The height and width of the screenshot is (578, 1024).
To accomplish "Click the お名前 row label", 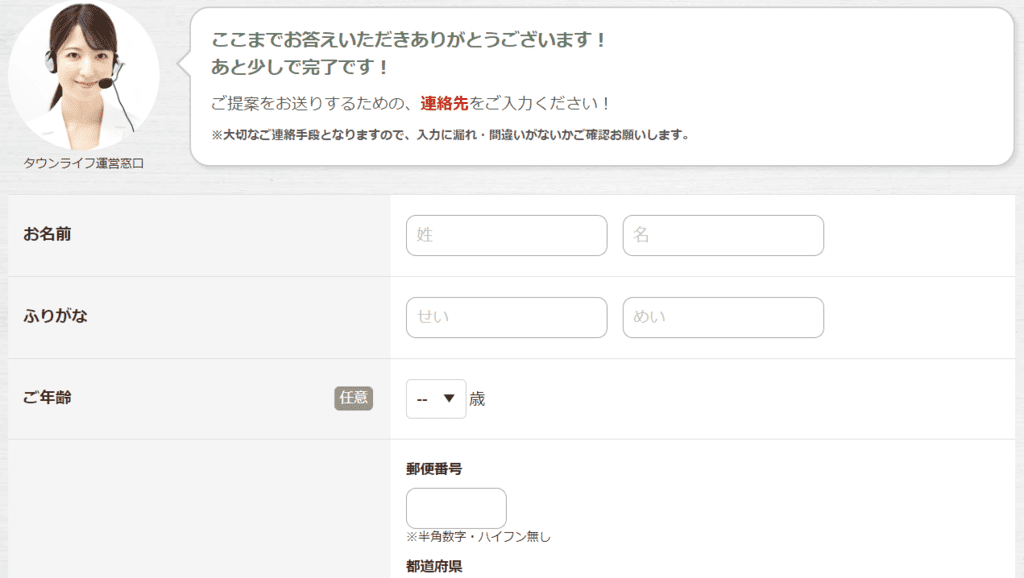I will point(47,234).
